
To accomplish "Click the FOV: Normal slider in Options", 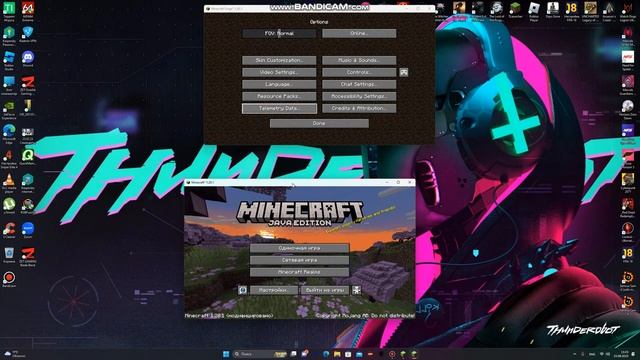I will pyautogui.click(x=279, y=33).
